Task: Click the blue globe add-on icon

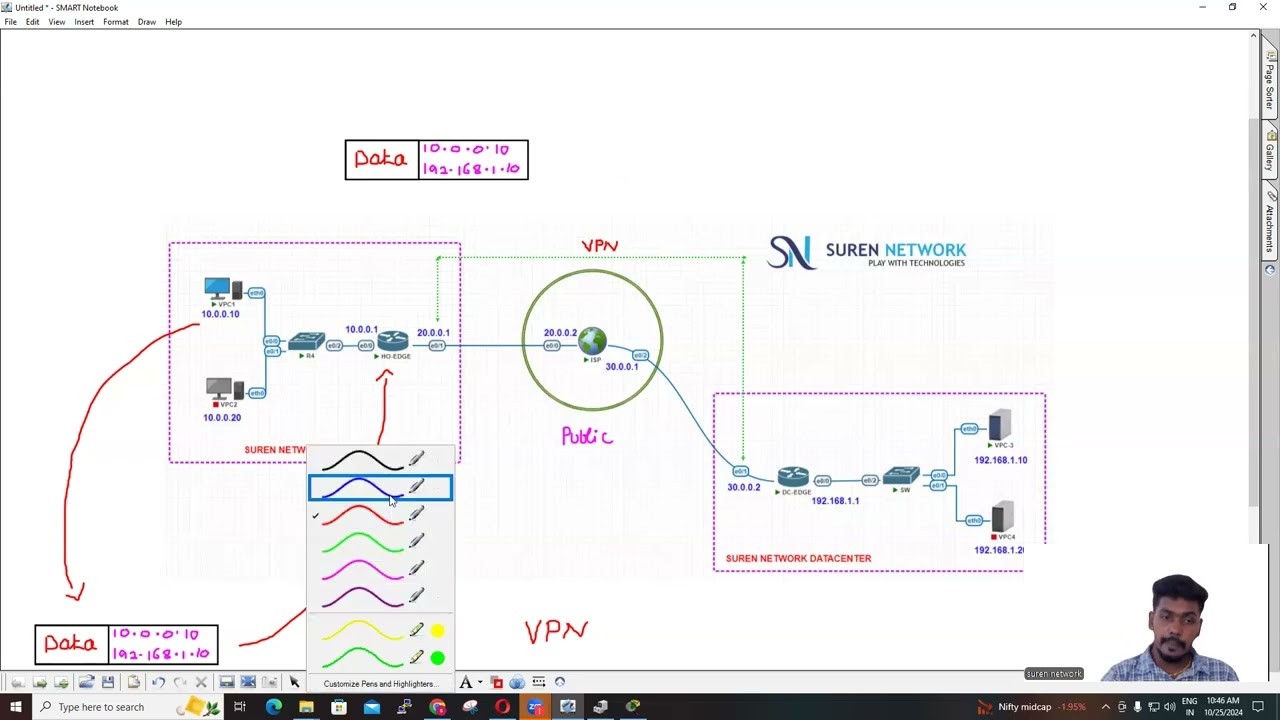Action: point(517,682)
